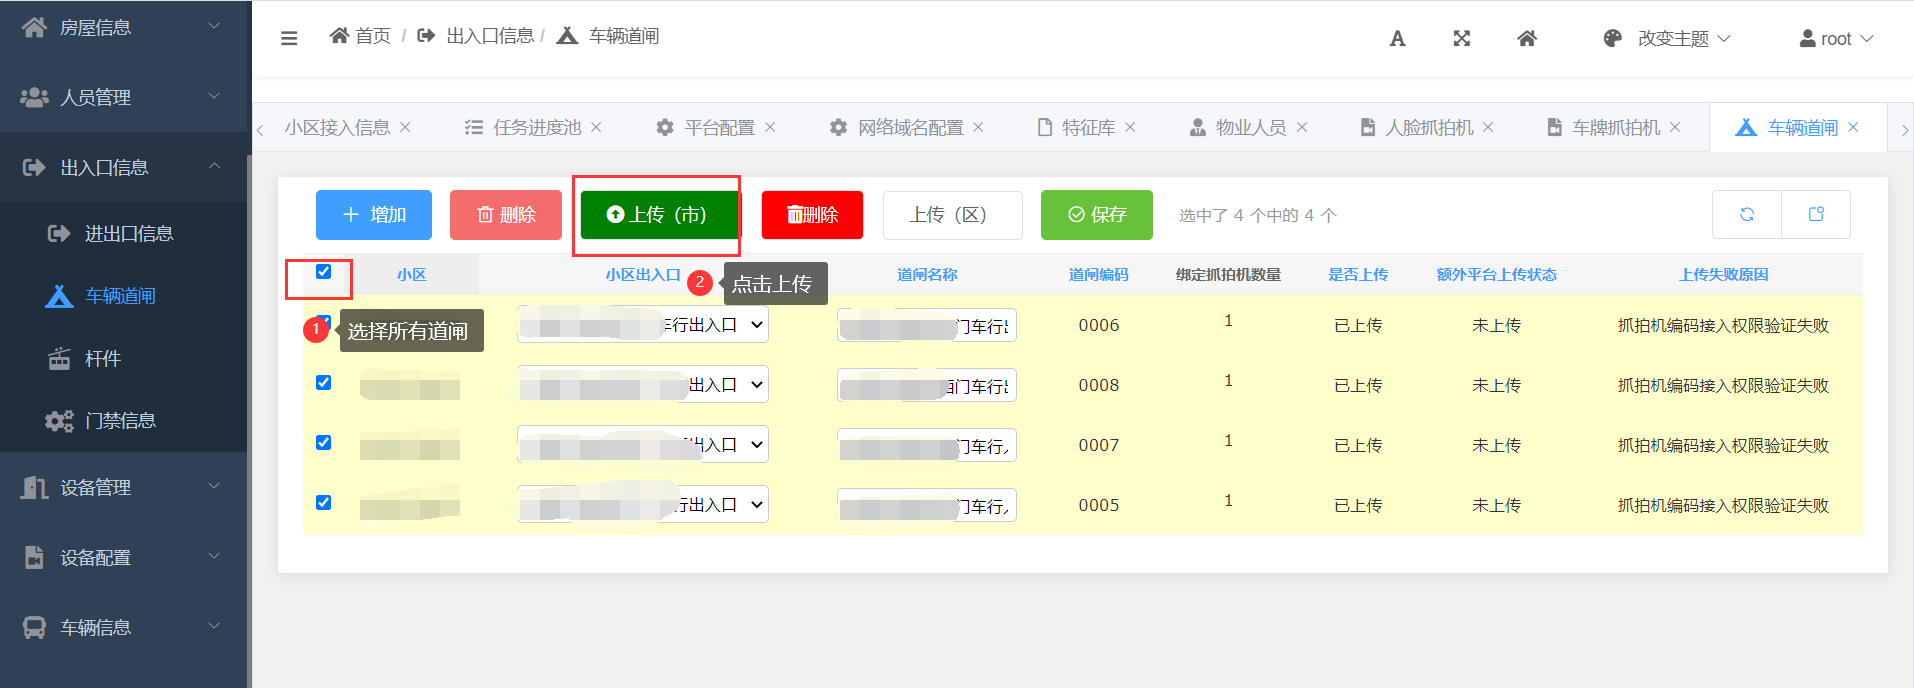Close the 小区接入信息 tab

pyautogui.click(x=405, y=127)
